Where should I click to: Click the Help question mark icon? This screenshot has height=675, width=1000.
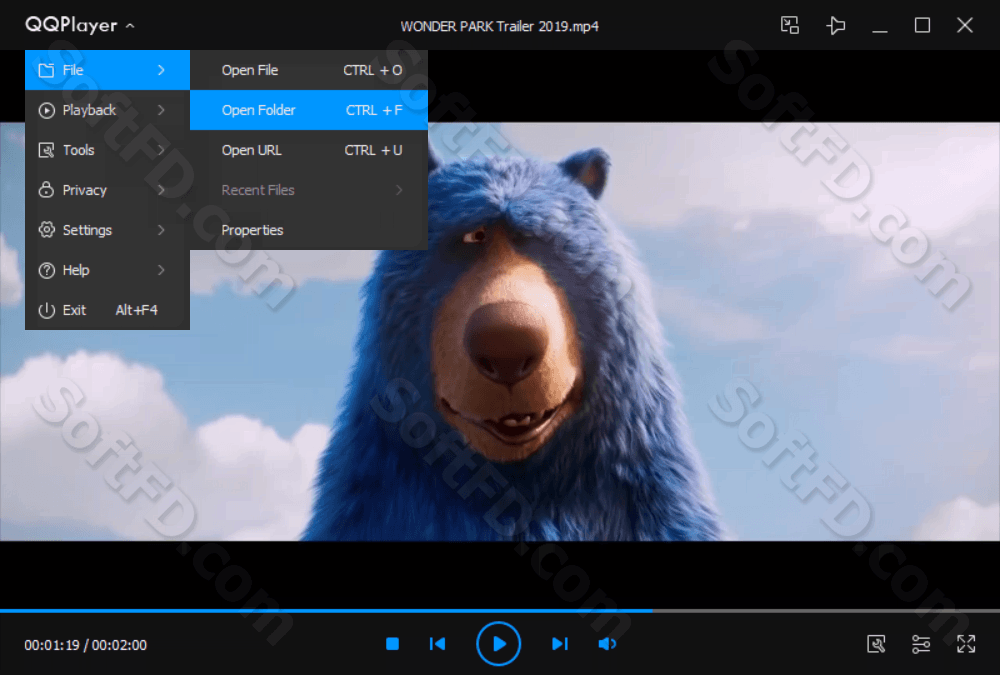pyautogui.click(x=46, y=271)
